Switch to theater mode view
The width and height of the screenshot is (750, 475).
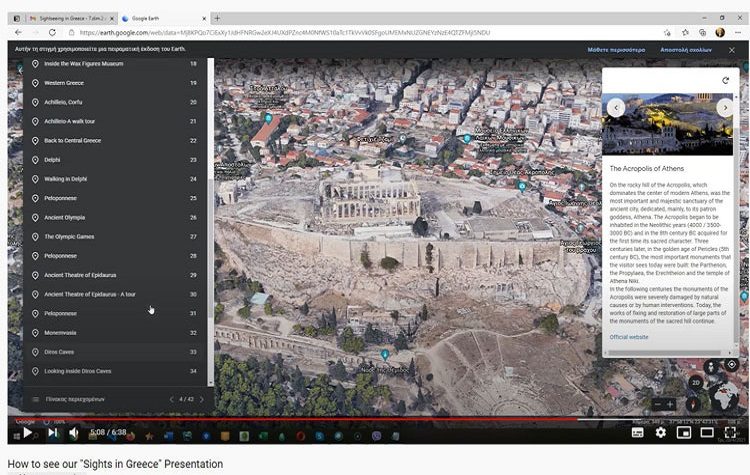tap(707, 433)
